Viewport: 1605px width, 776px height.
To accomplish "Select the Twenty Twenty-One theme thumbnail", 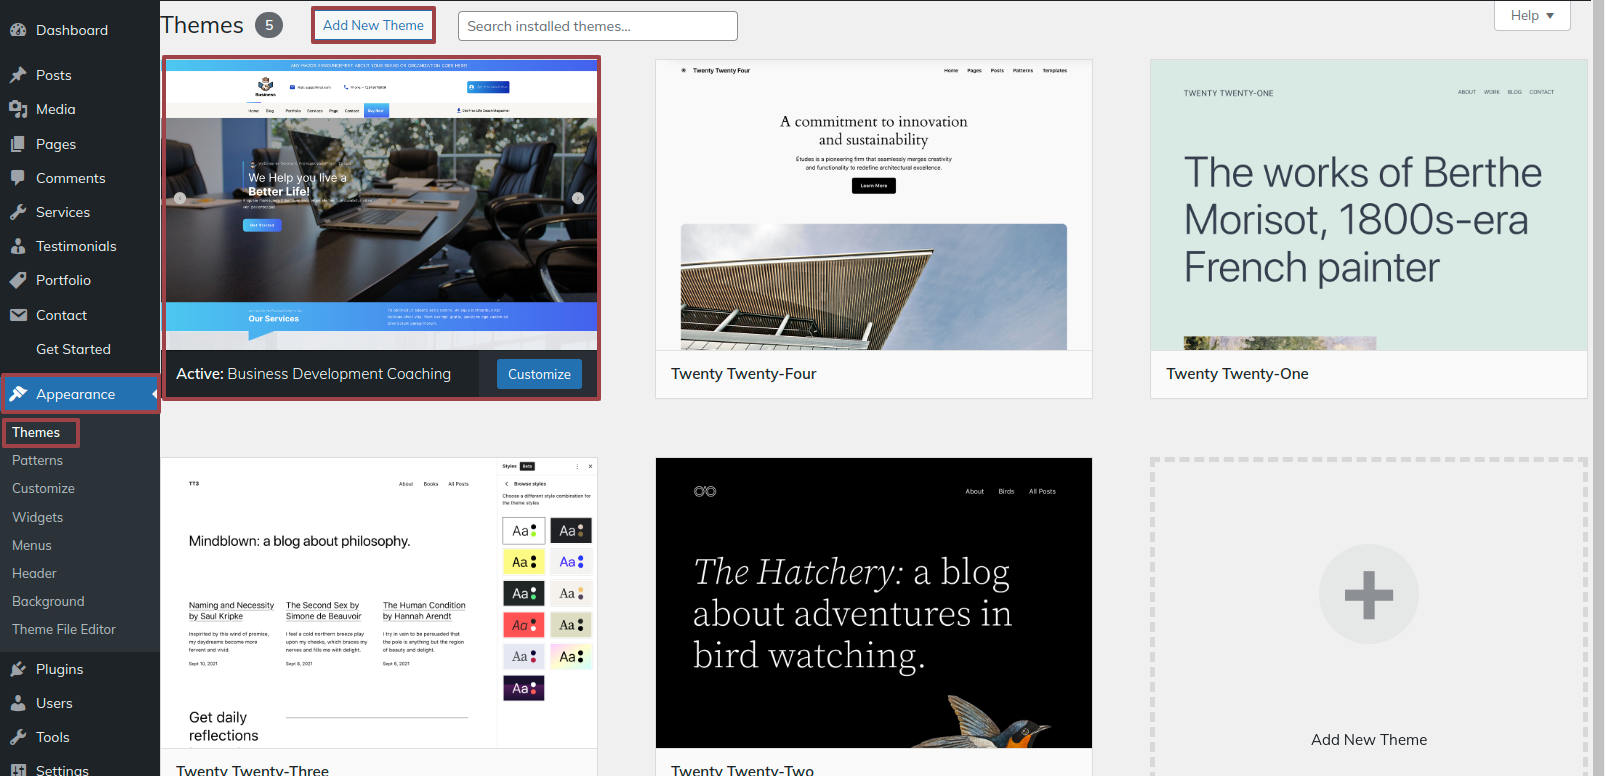I will tap(1368, 205).
